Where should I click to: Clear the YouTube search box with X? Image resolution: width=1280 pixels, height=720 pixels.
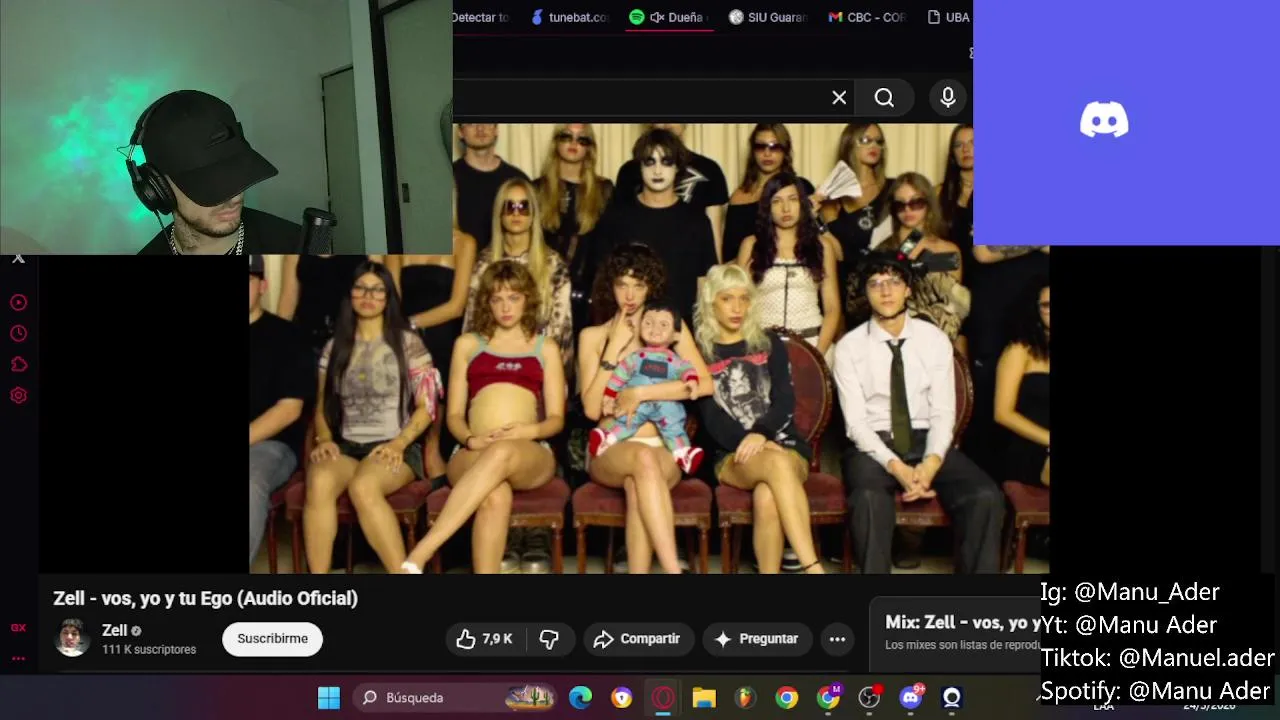coord(839,98)
